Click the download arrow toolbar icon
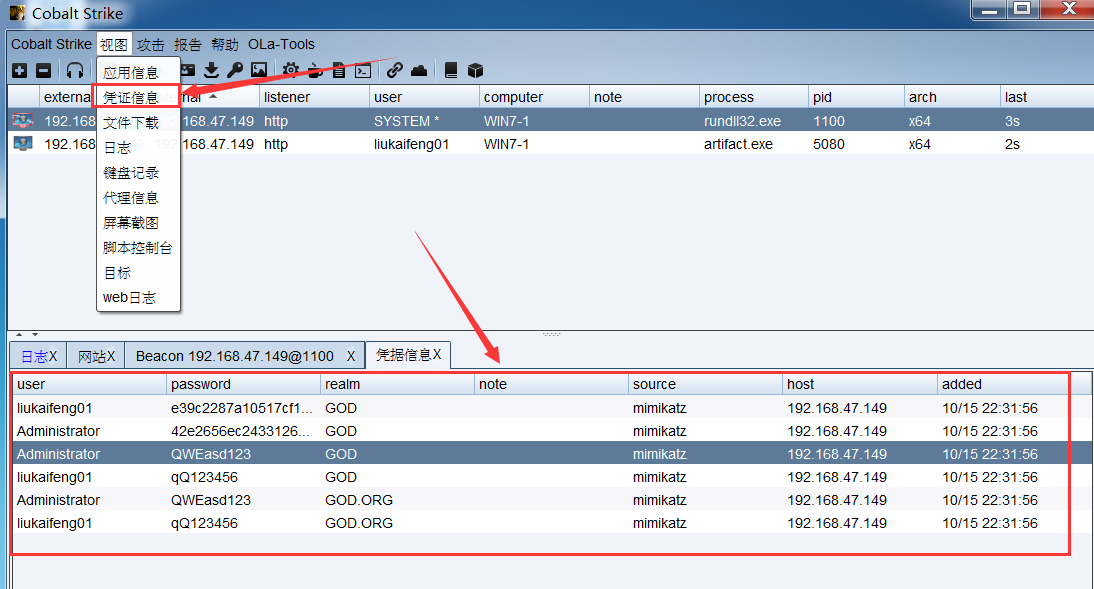This screenshot has height=589, width=1094. point(211,70)
